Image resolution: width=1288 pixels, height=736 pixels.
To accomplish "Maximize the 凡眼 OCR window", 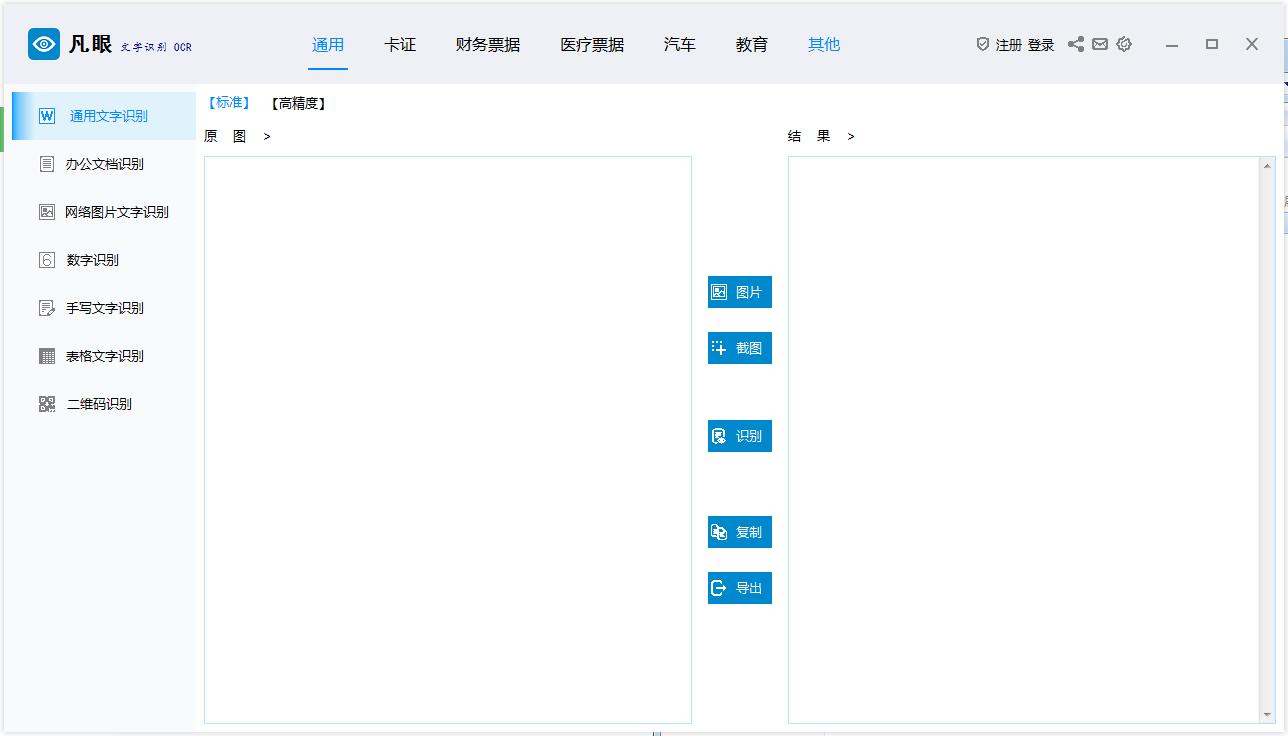I will [1212, 44].
